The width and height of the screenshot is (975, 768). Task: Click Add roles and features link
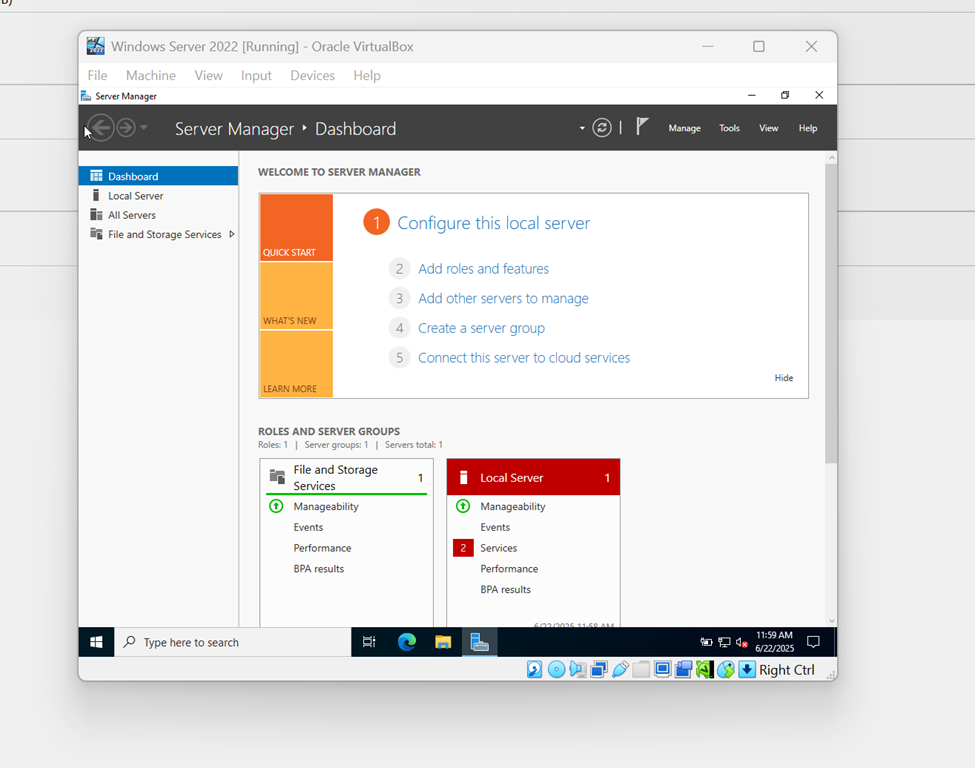pos(483,269)
